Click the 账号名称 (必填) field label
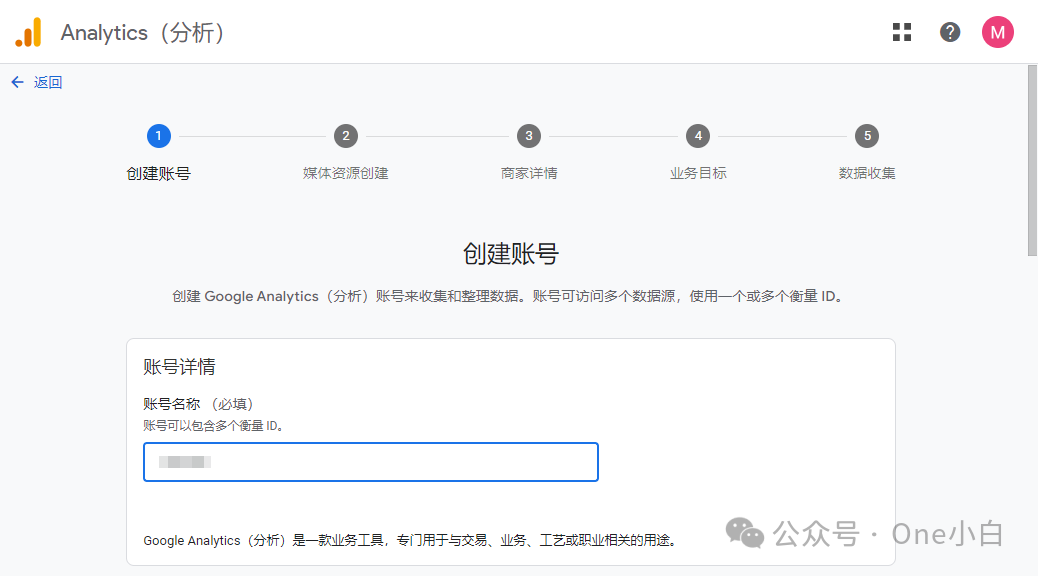1038x576 pixels. (x=198, y=404)
